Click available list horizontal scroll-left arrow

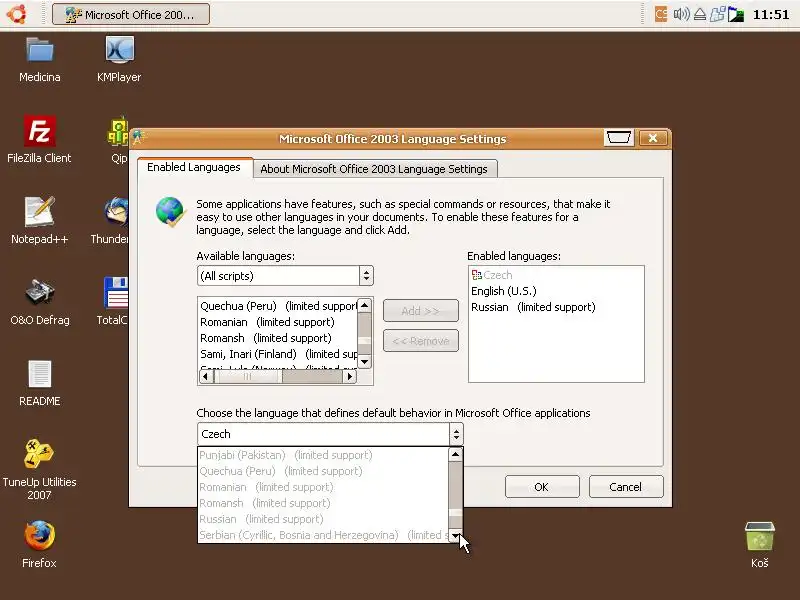point(206,377)
